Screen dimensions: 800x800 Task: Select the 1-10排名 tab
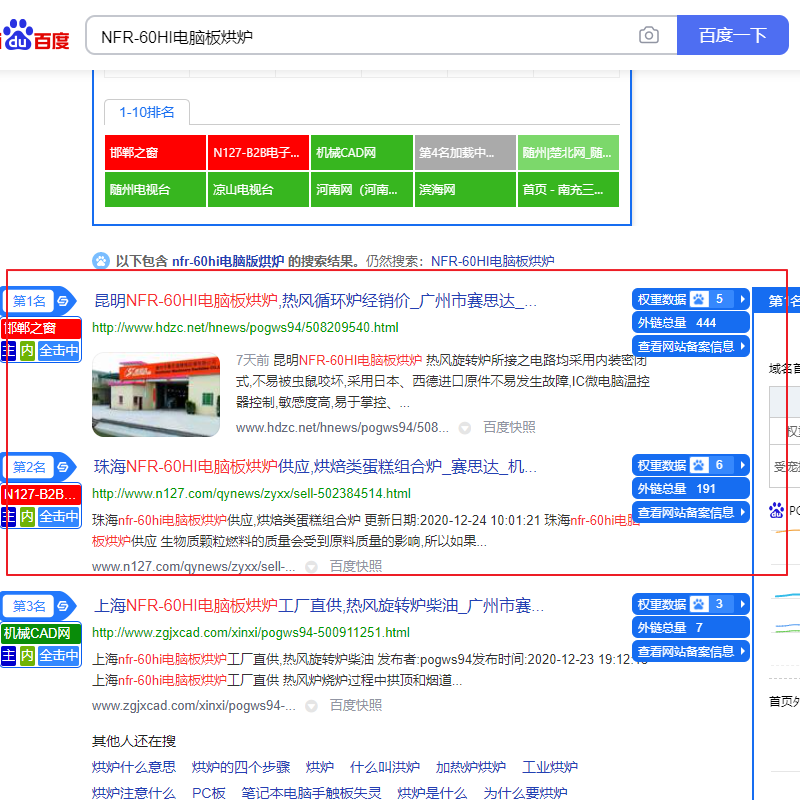pyautogui.click(x=147, y=112)
